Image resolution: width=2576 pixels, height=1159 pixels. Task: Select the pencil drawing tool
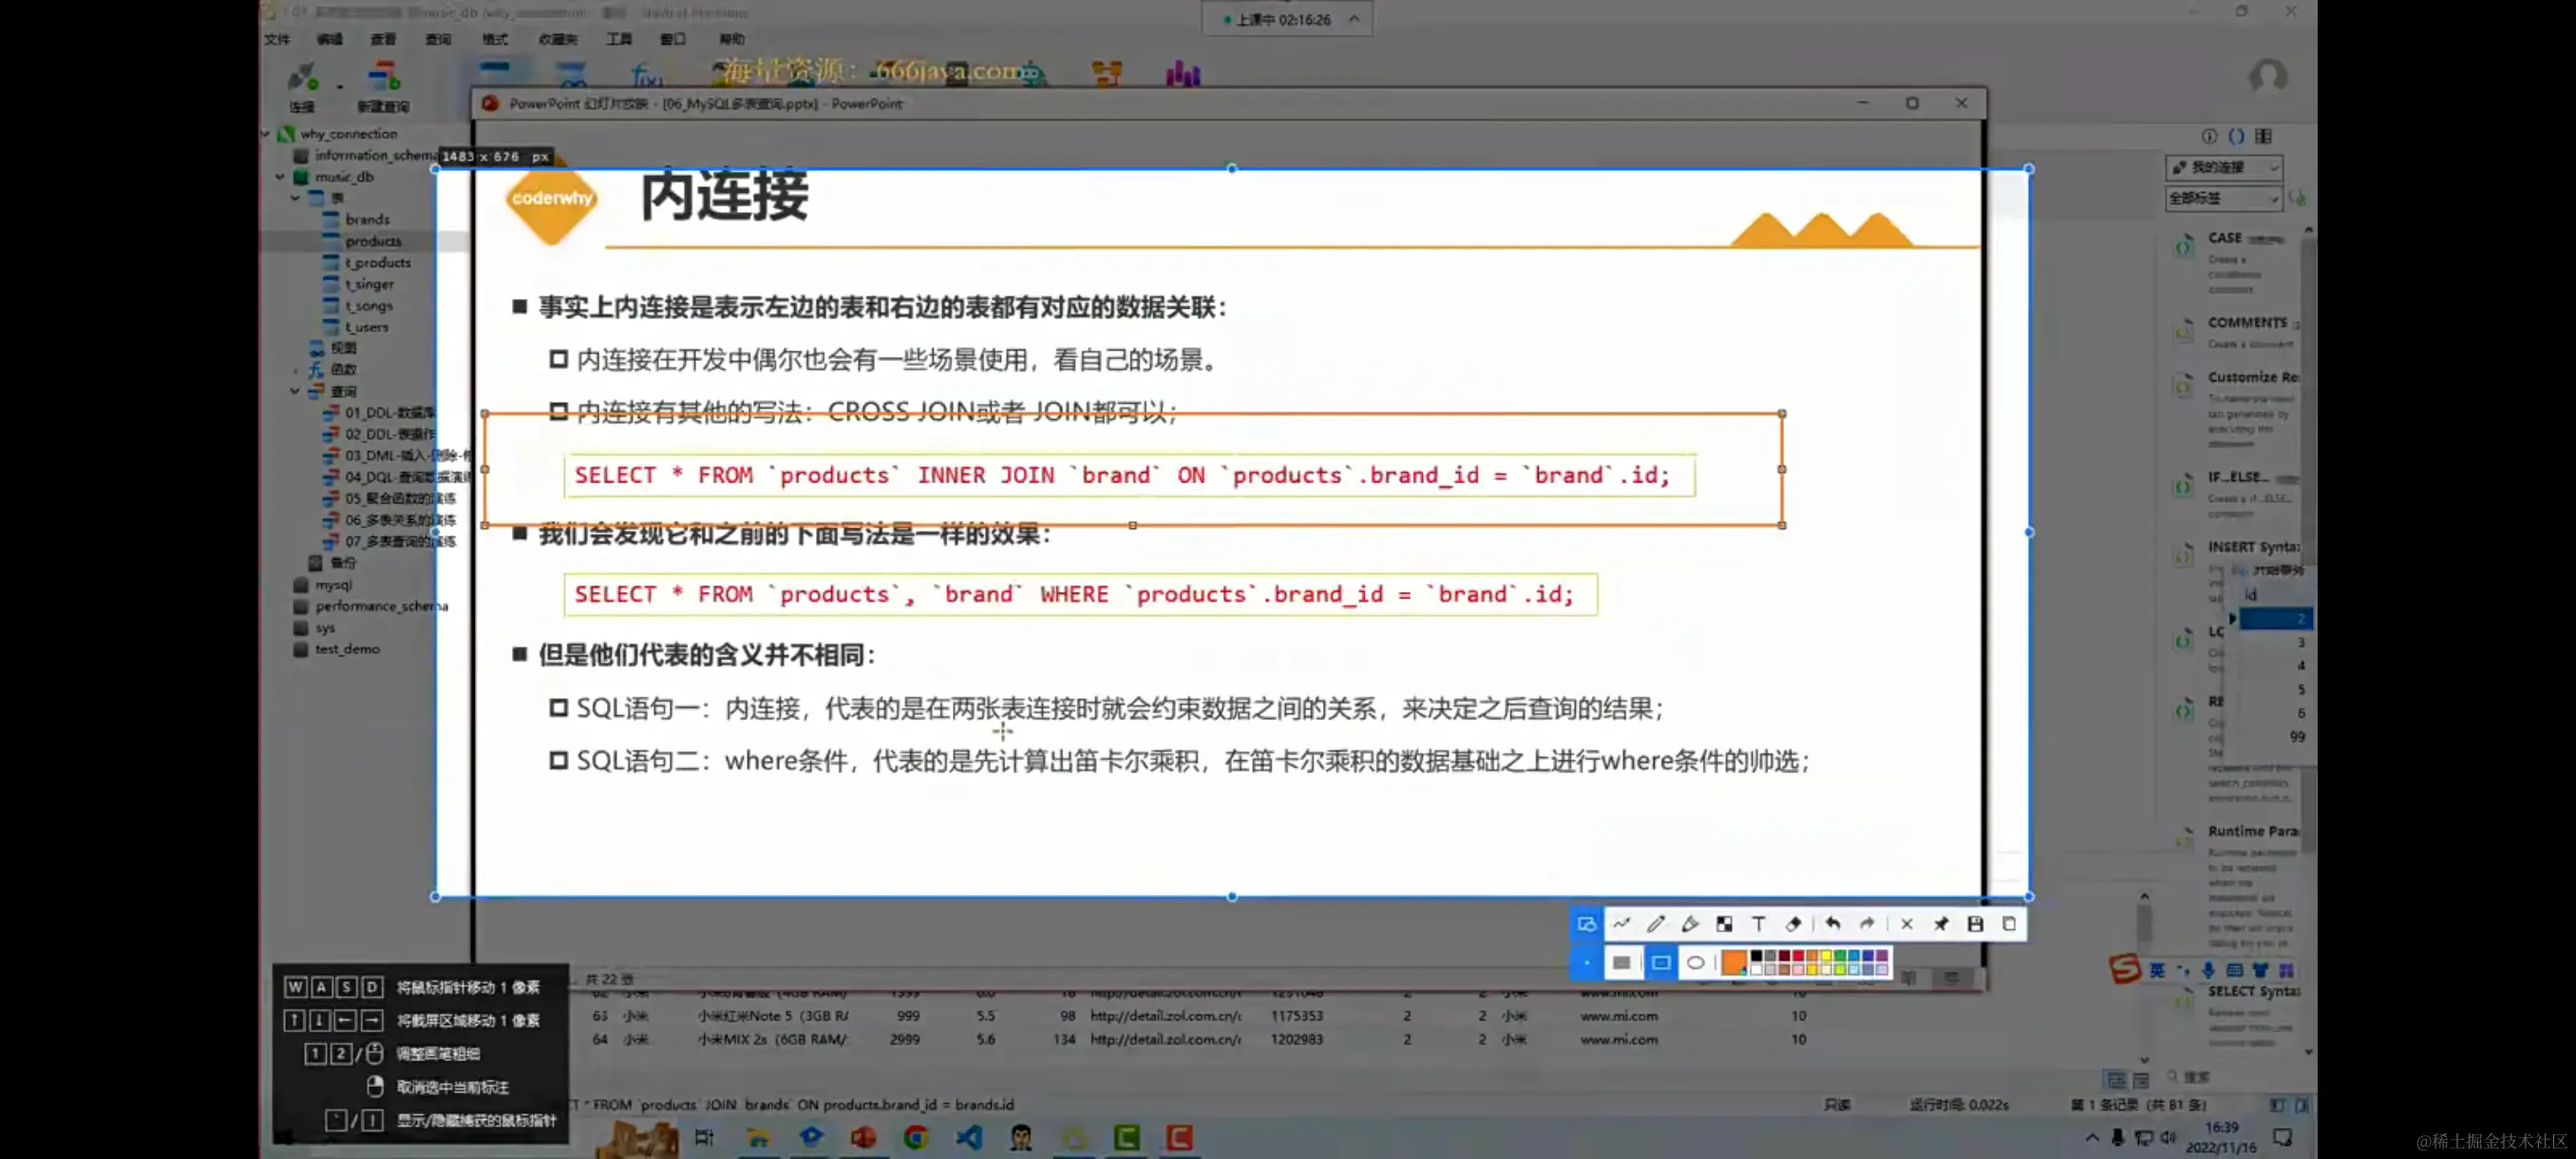[1656, 924]
